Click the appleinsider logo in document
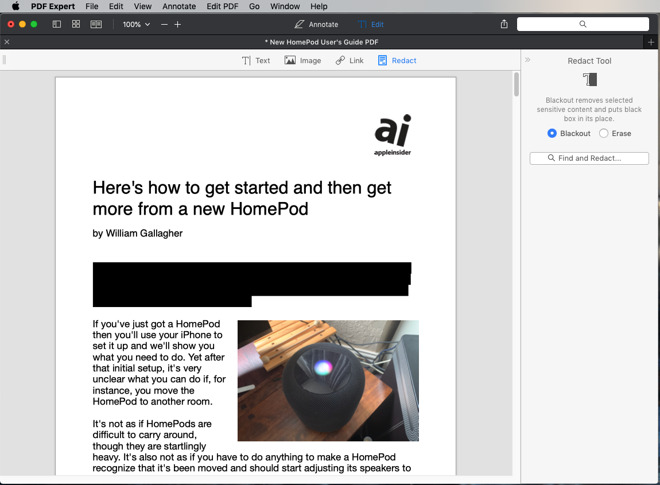 [392, 135]
